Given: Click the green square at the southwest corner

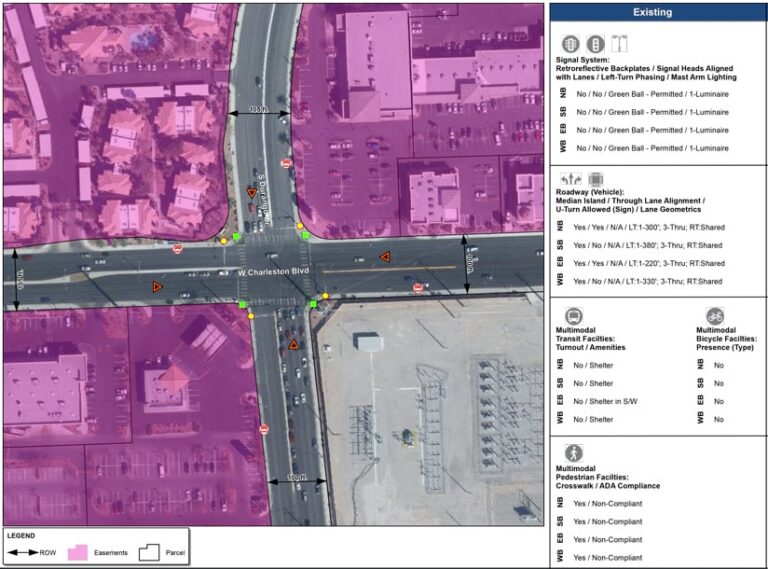Looking at the screenshot, I should (x=242, y=305).
